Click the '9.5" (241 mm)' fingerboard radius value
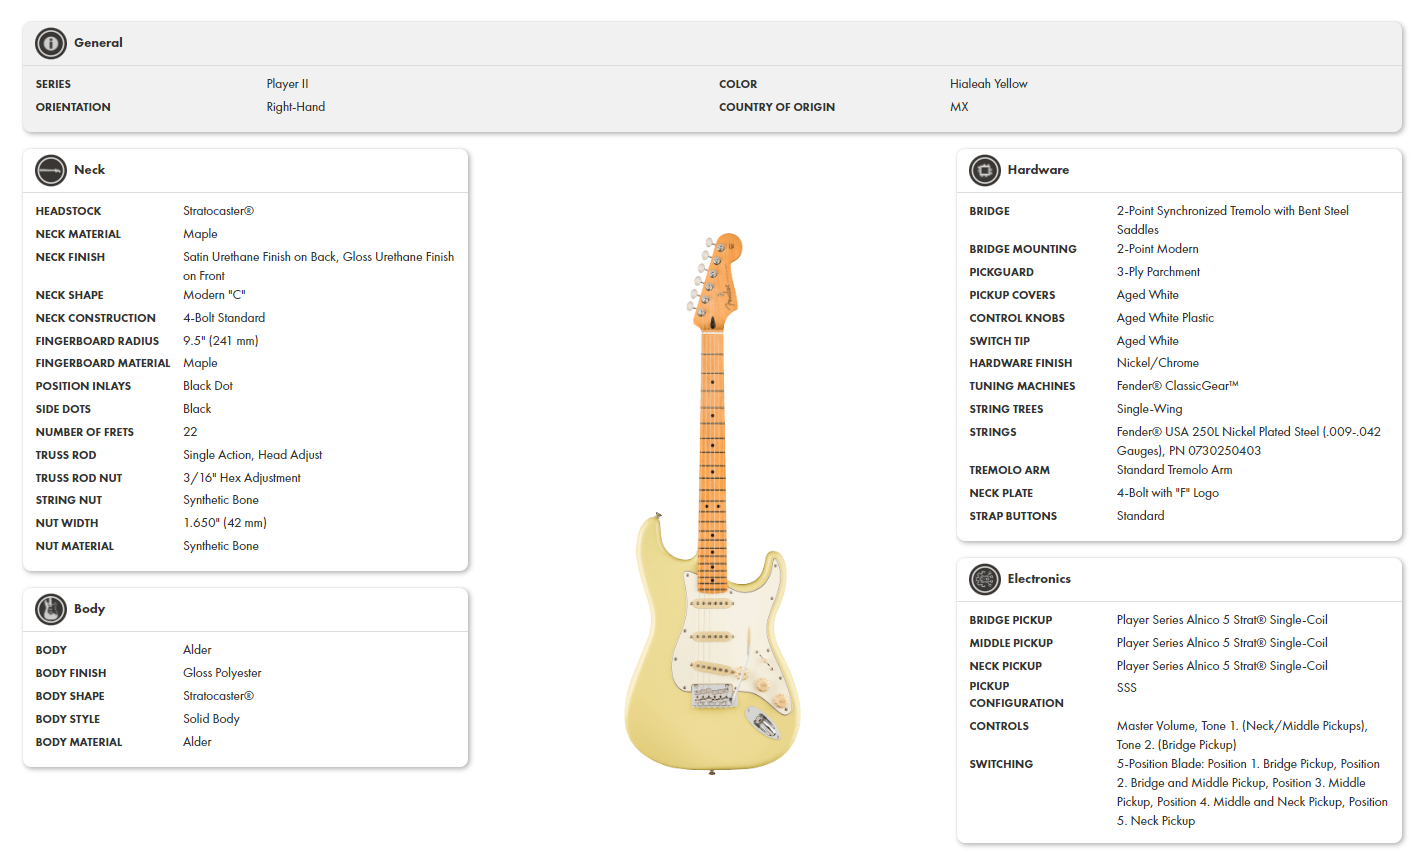 (221, 341)
